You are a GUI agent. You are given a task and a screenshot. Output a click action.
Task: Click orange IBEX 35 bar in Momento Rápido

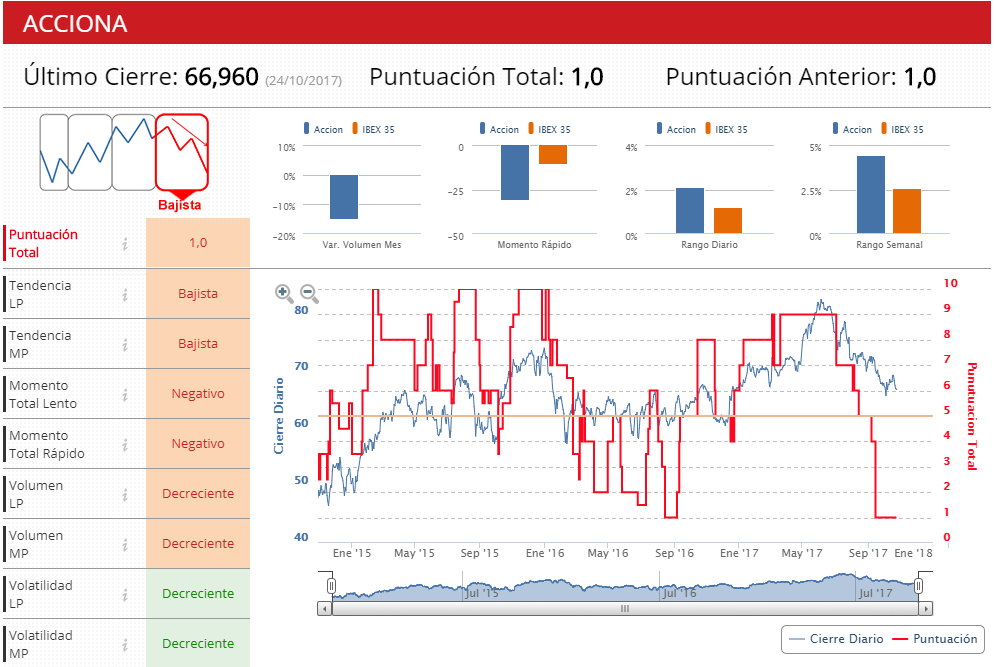pyautogui.click(x=553, y=154)
